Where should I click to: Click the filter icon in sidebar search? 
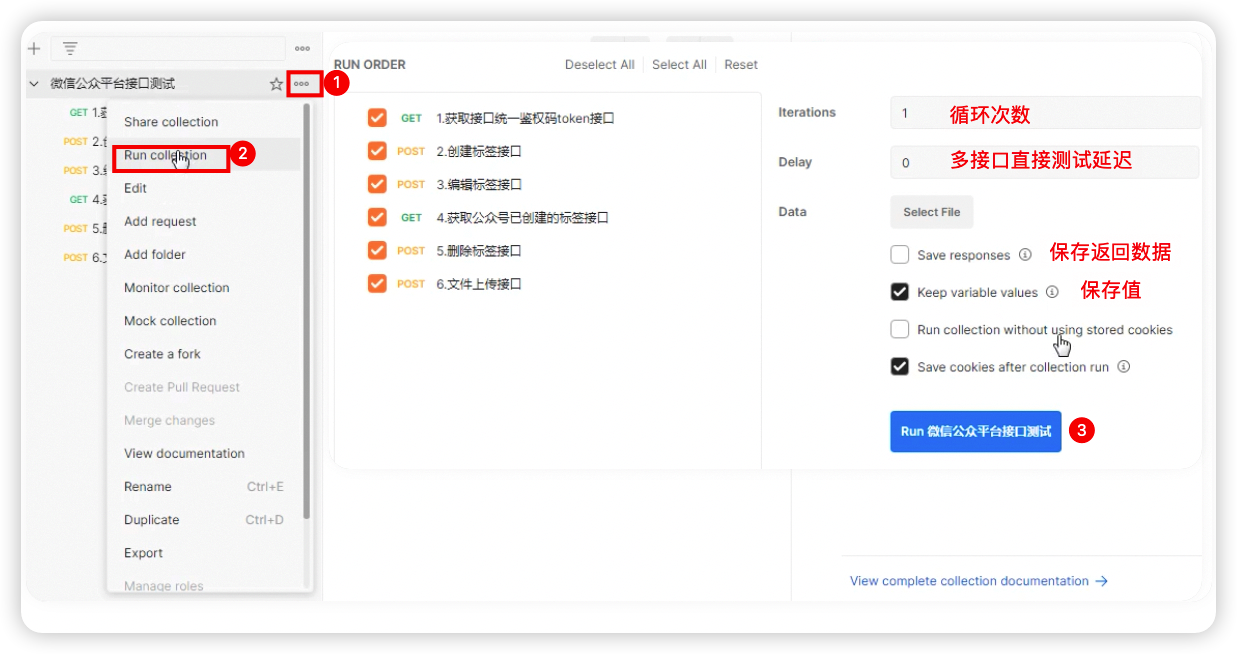click(70, 48)
